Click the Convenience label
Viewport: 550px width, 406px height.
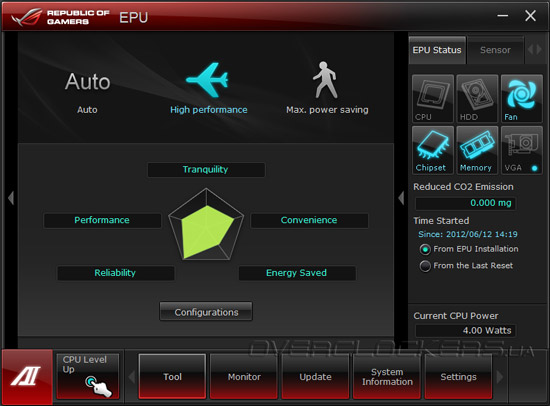pyautogui.click(x=309, y=220)
